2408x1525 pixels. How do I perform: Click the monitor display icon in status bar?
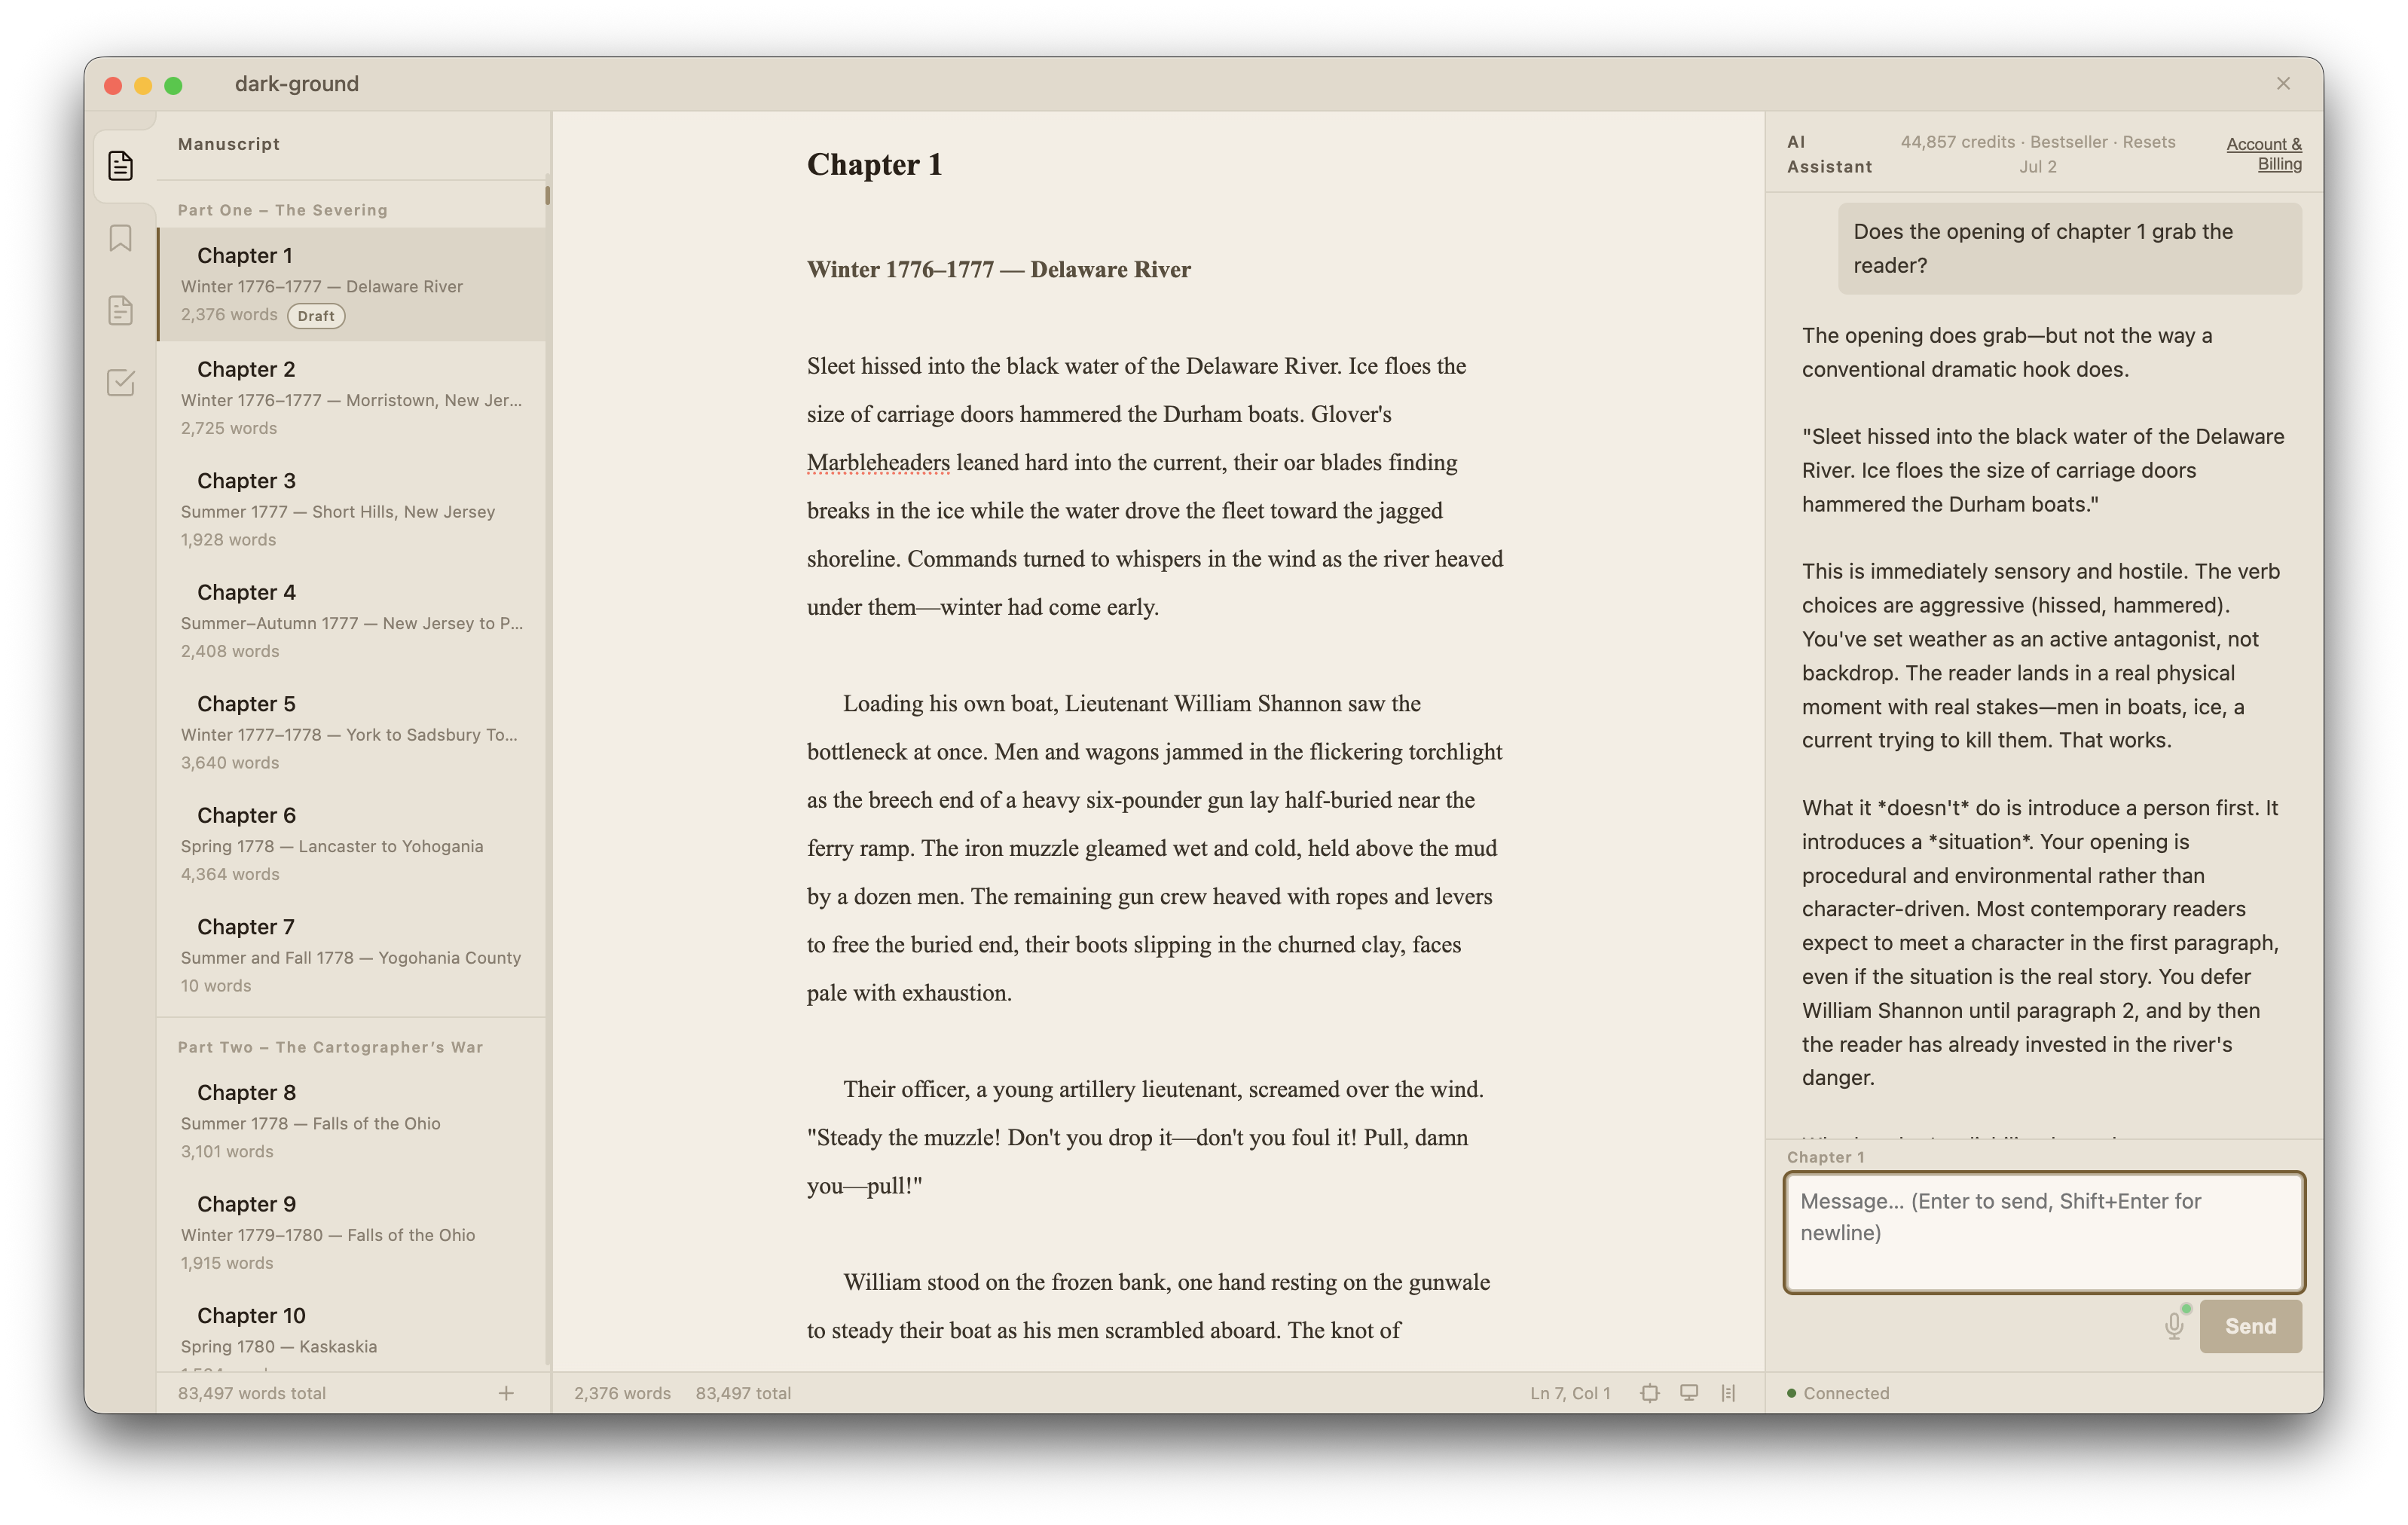[1689, 1393]
